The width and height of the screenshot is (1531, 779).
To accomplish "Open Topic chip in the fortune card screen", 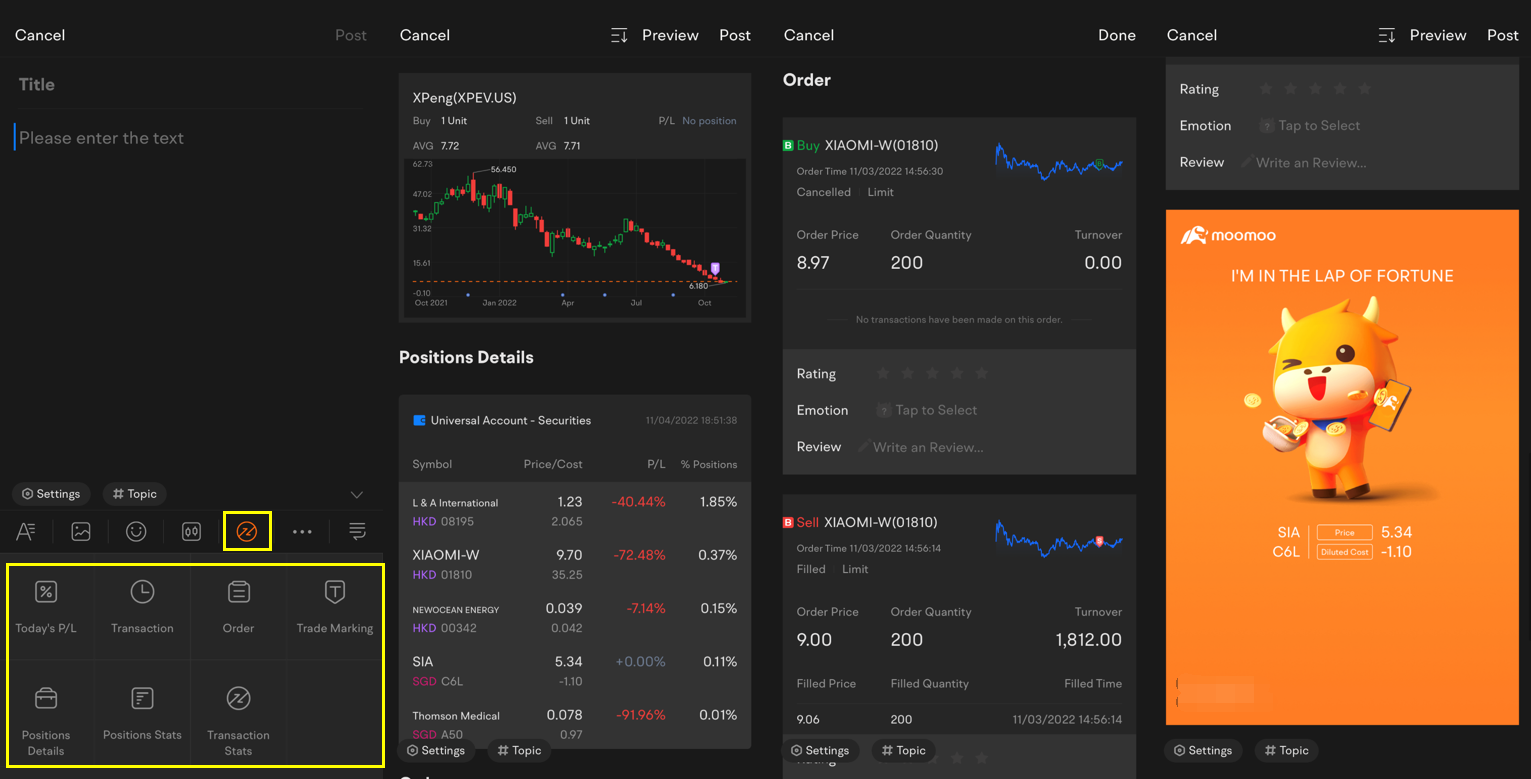I will [1287, 751].
